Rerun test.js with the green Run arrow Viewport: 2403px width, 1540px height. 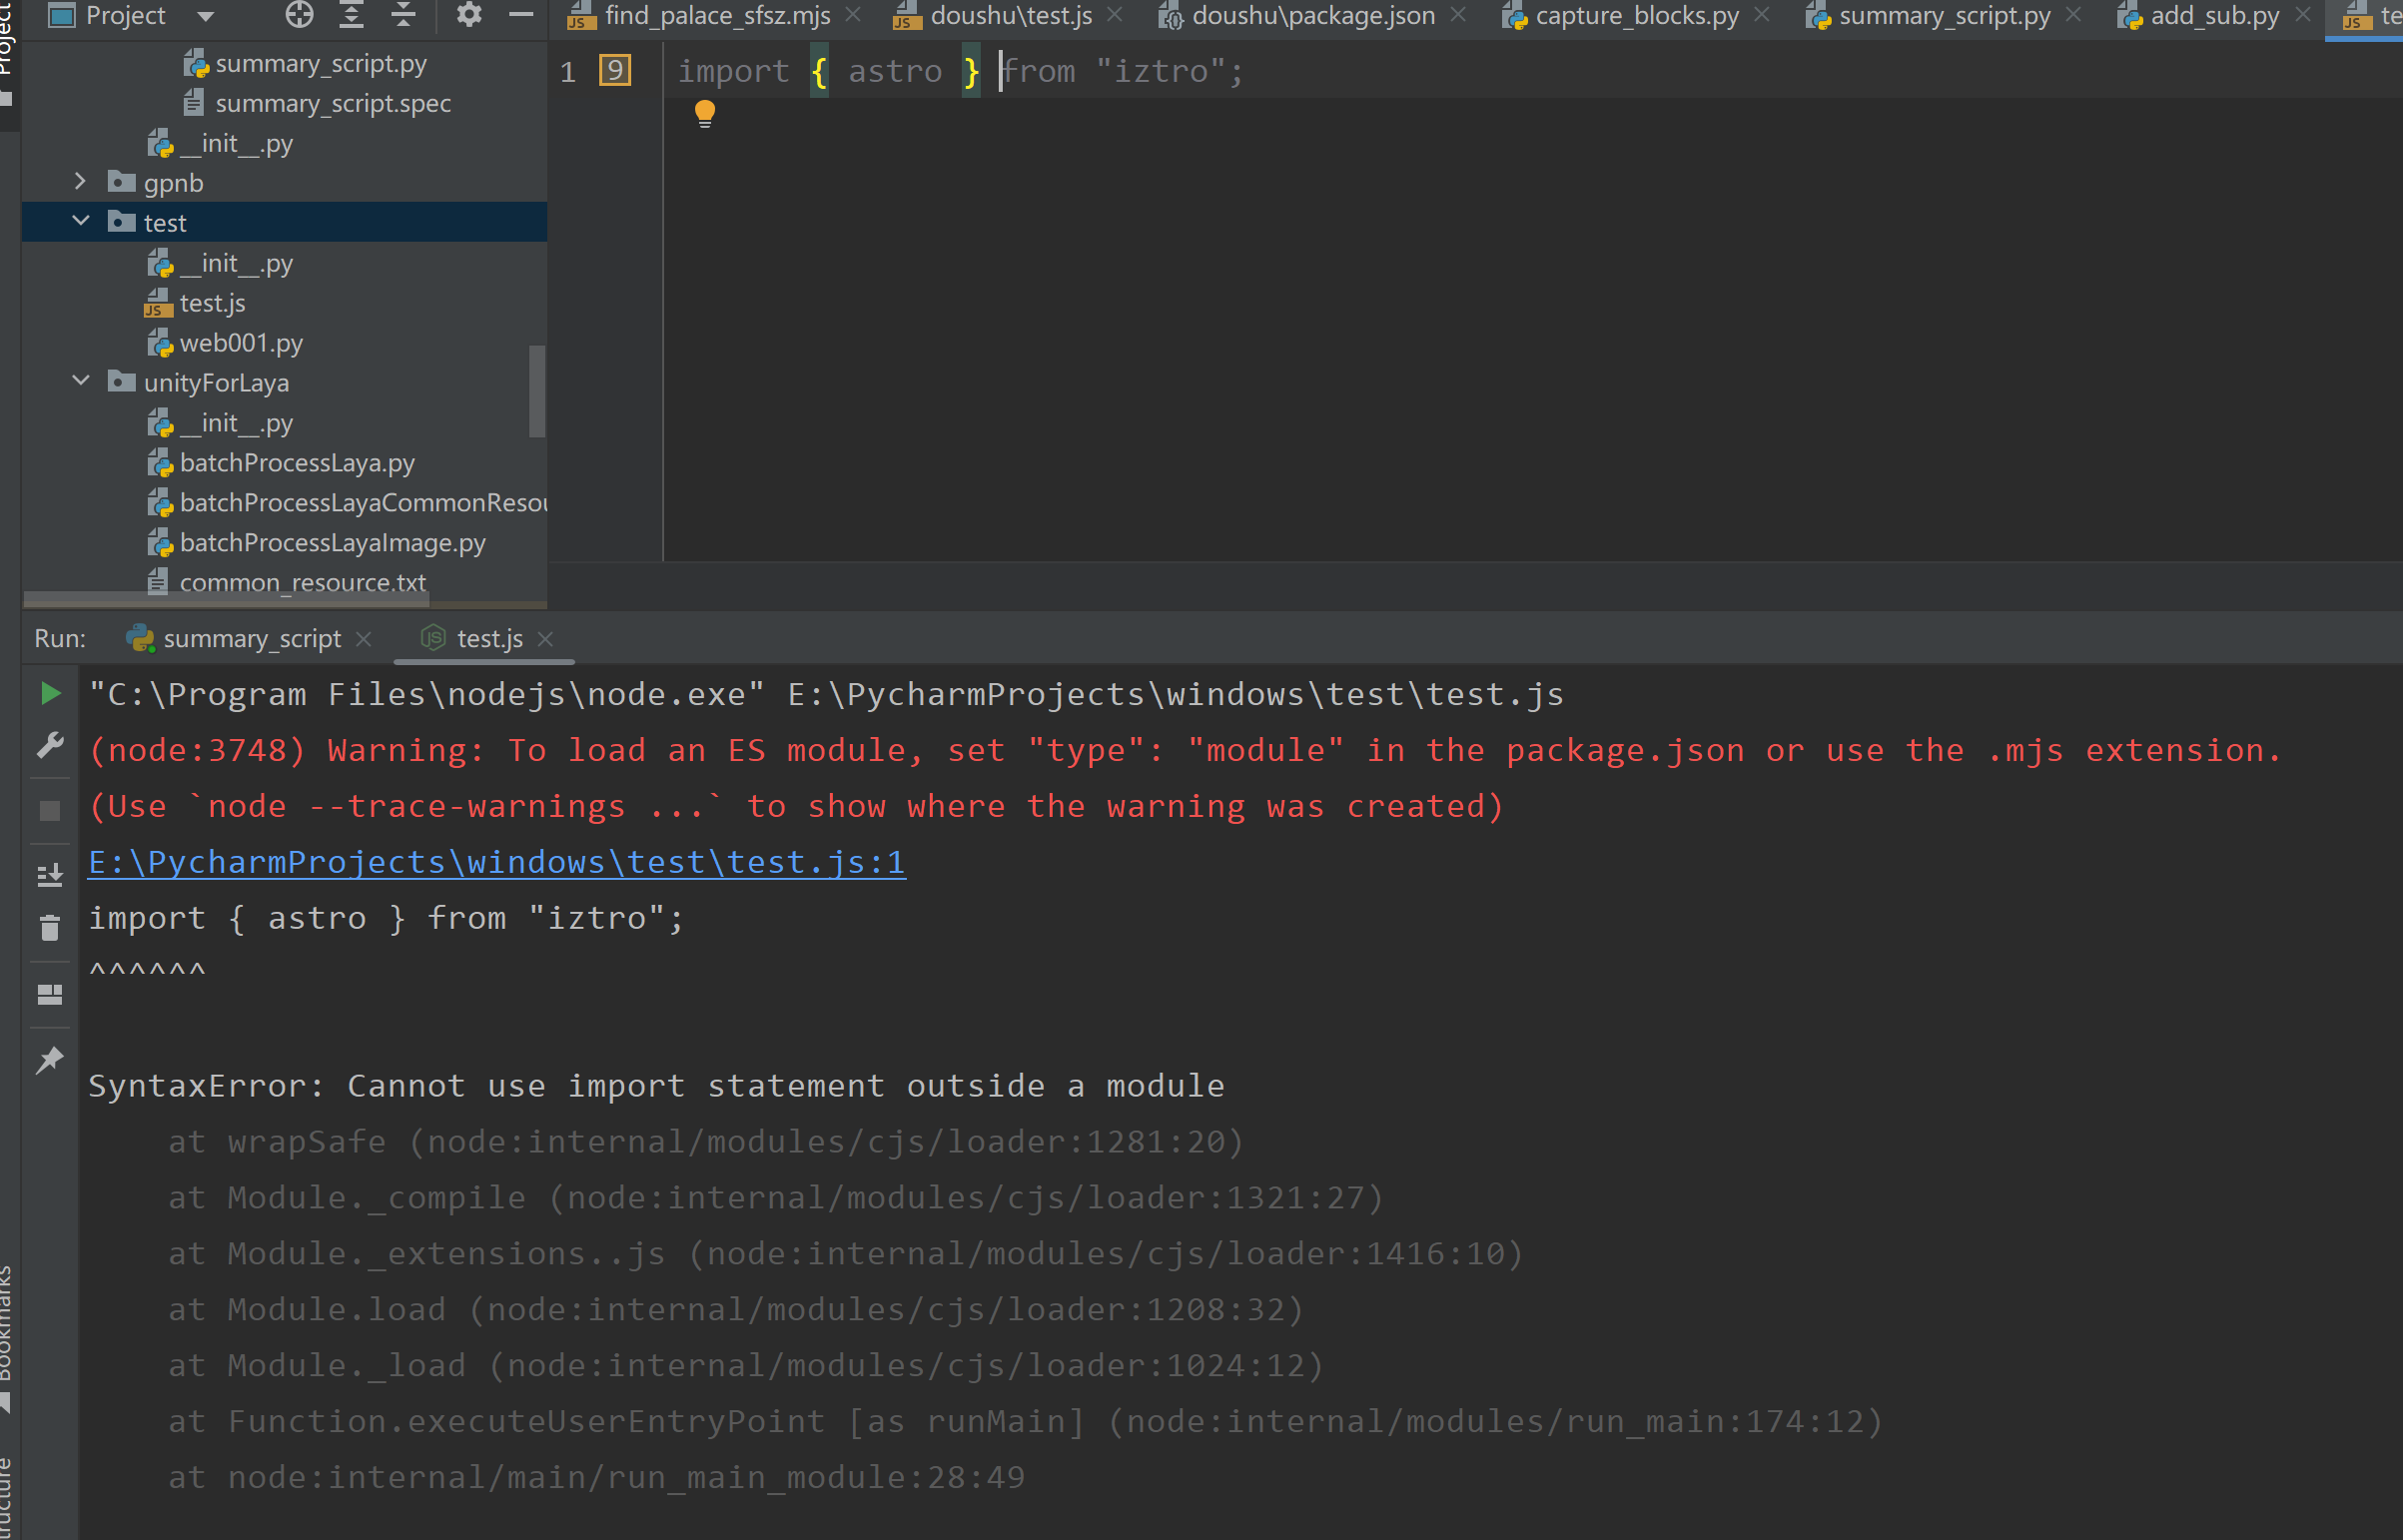point(50,693)
